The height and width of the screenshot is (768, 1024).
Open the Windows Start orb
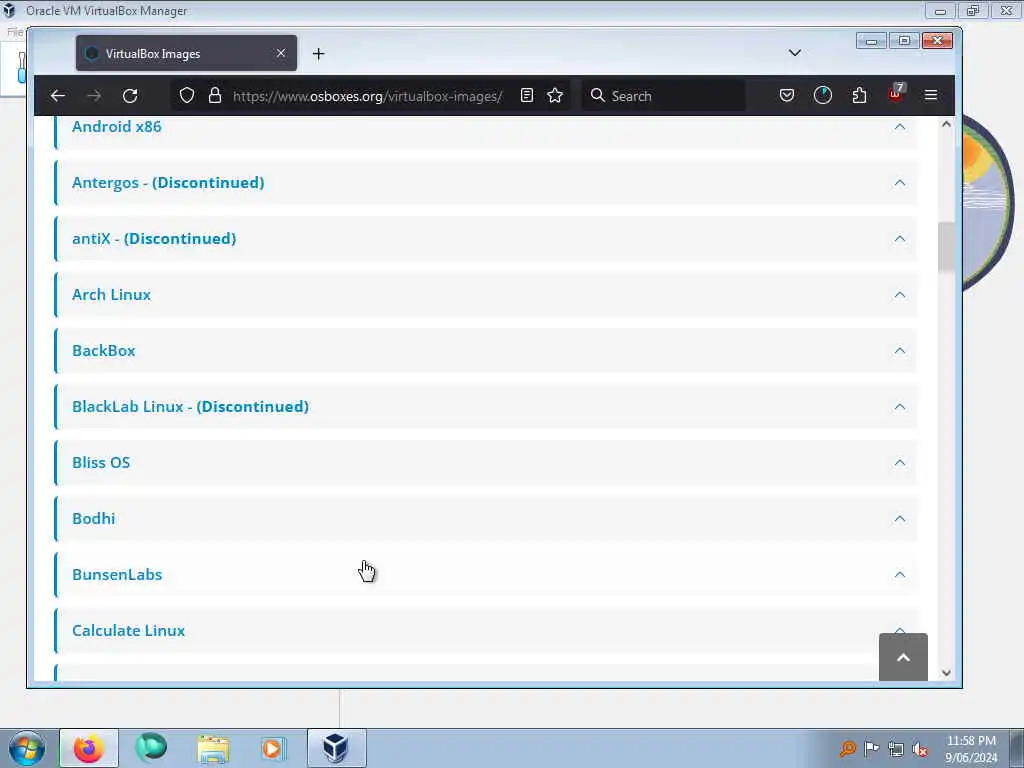27,748
